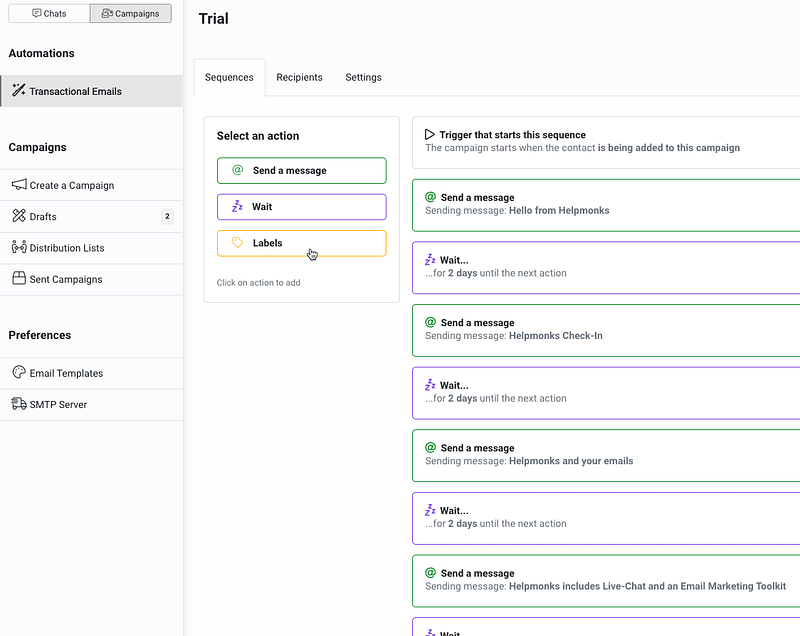This screenshot has width=800, height=636.
Task: Select the Recipients tab
Action: tap(299, 78)
